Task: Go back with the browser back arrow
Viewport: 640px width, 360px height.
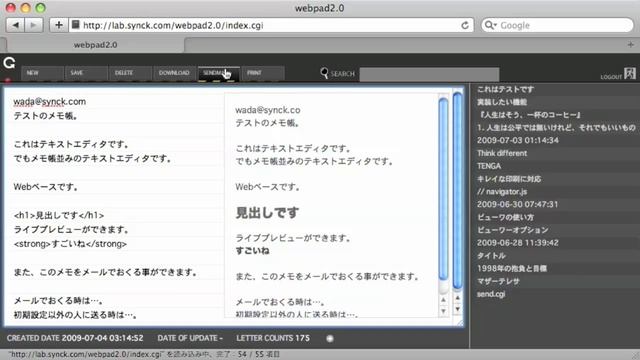Action: tap(15, 25)
